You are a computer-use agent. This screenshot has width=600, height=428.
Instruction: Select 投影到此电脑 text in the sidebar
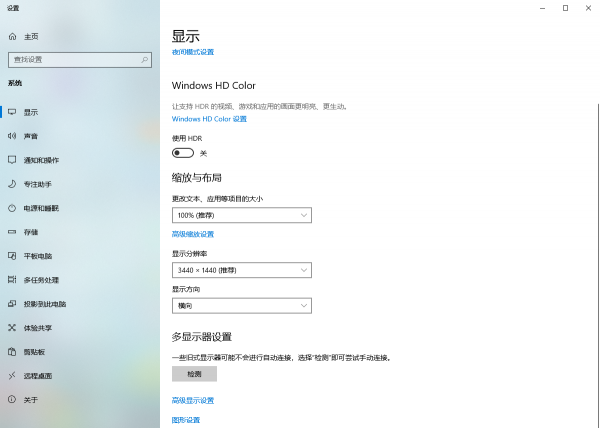click(x=45, y=304)
